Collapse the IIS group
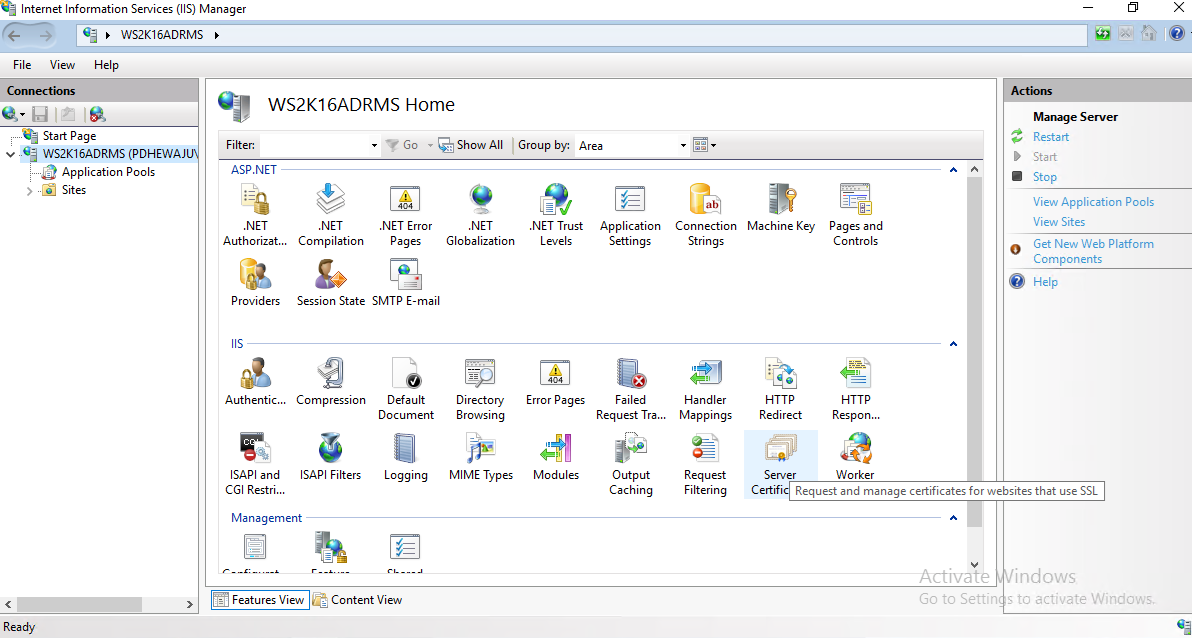The image size is (1192, 638). tap(953, 344)
